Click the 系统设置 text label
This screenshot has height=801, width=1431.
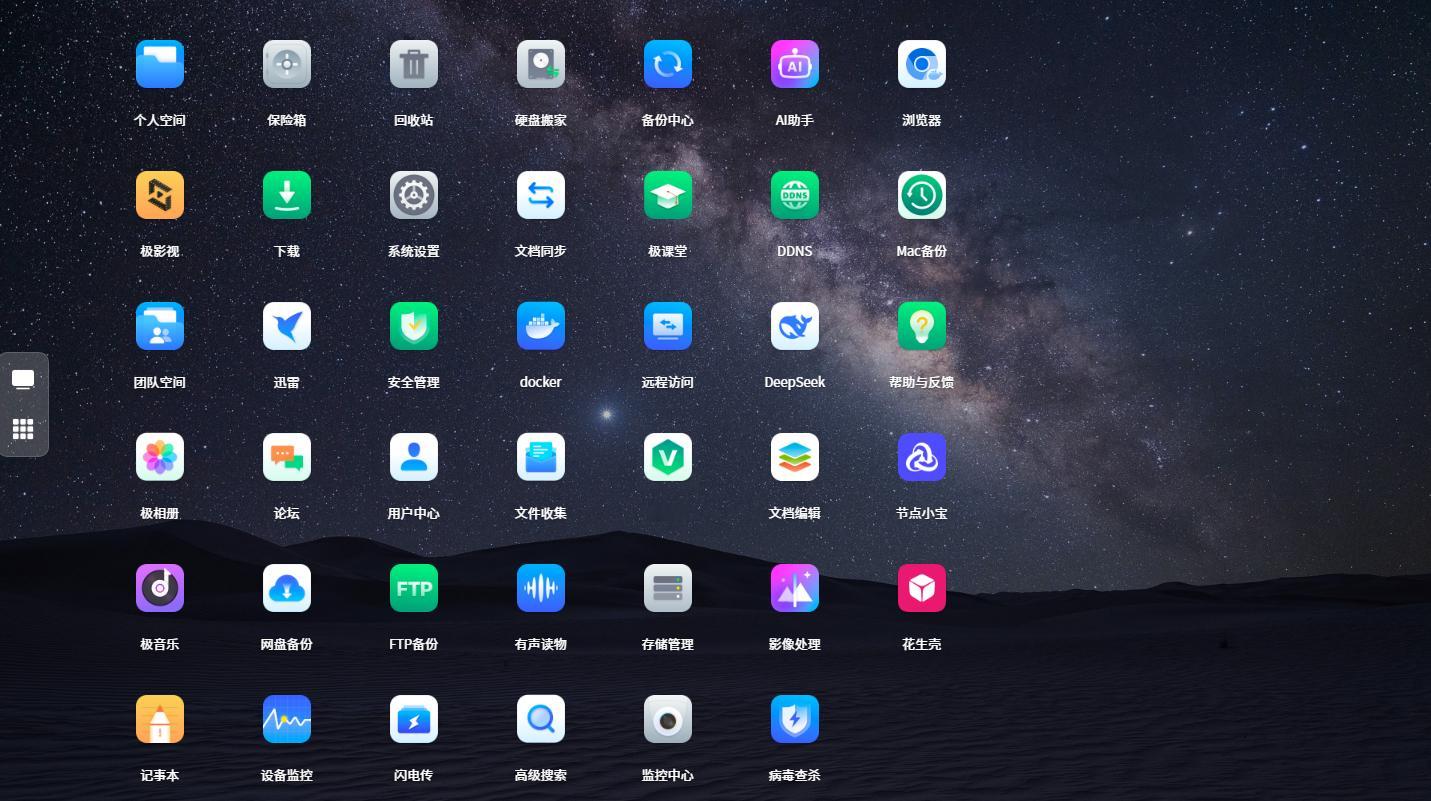(414, 251)
